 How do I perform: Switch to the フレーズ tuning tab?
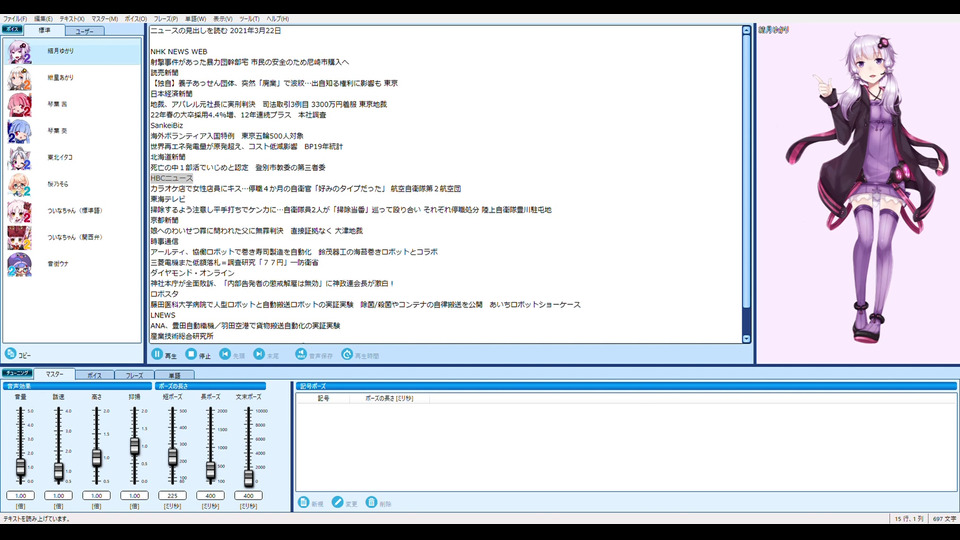pos(134,375)
